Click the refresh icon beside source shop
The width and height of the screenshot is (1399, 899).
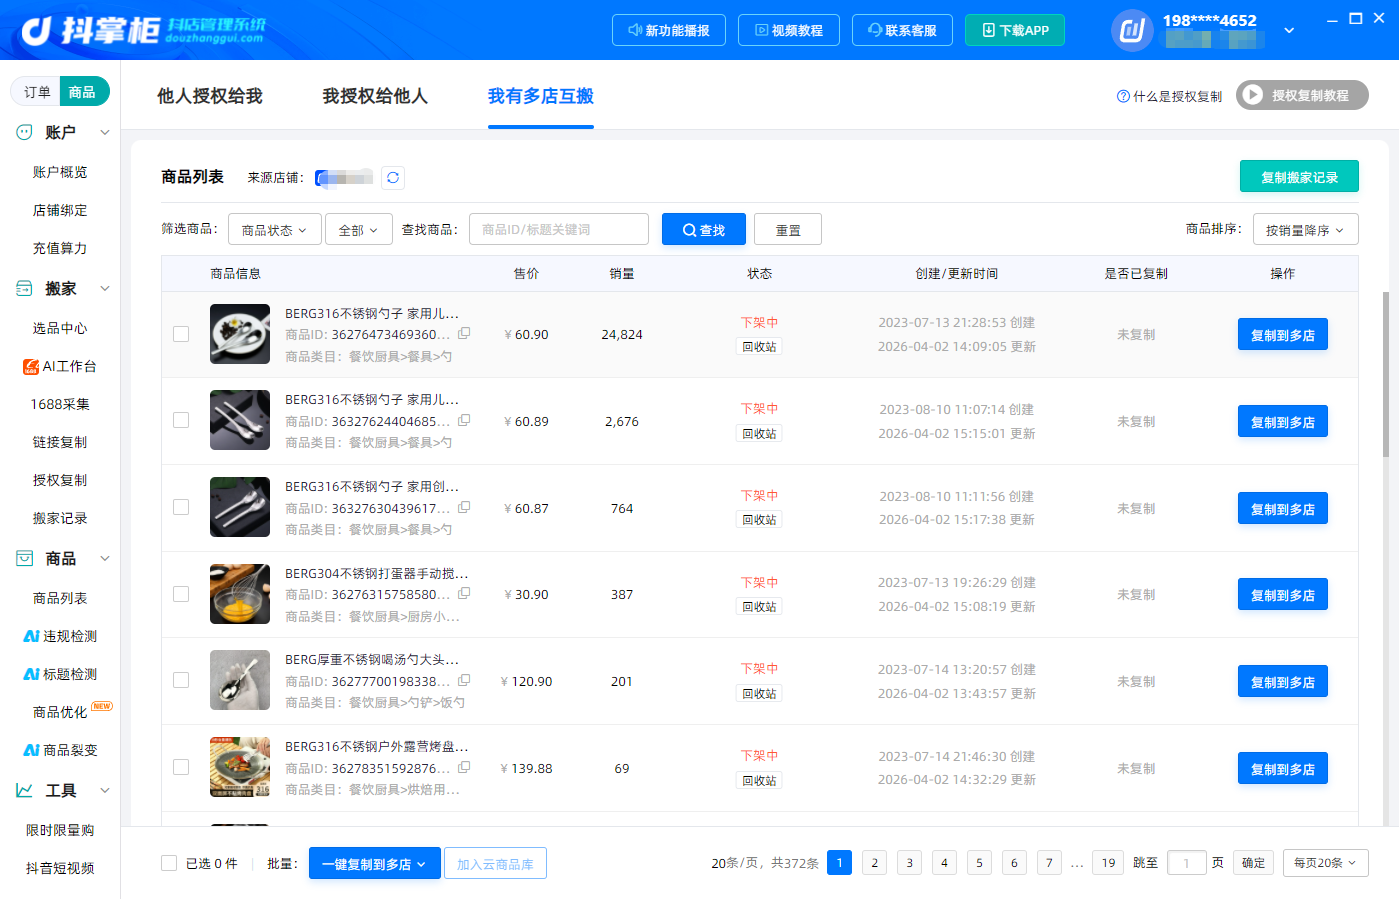click(x=393, y=178)
